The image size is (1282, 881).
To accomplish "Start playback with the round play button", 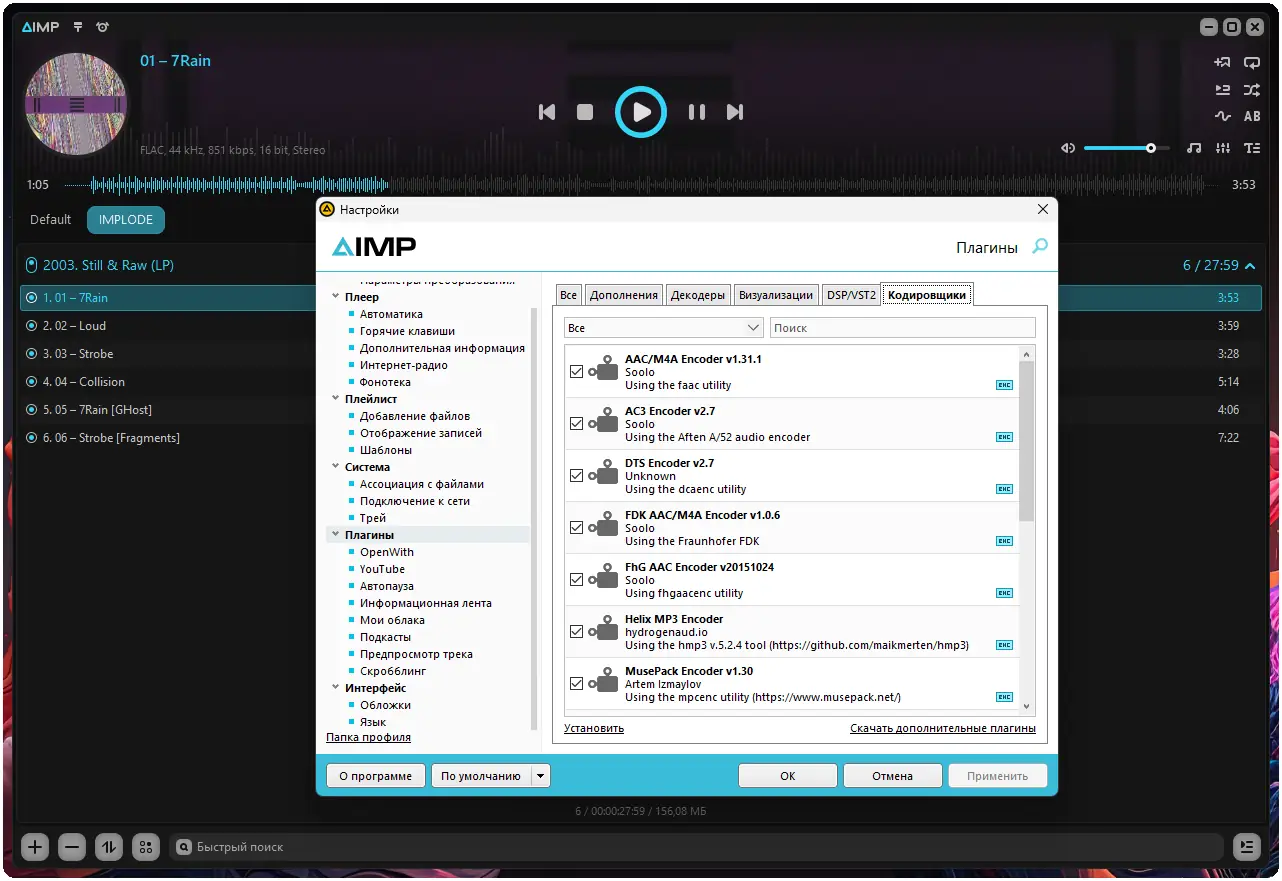I will [640, 112].
